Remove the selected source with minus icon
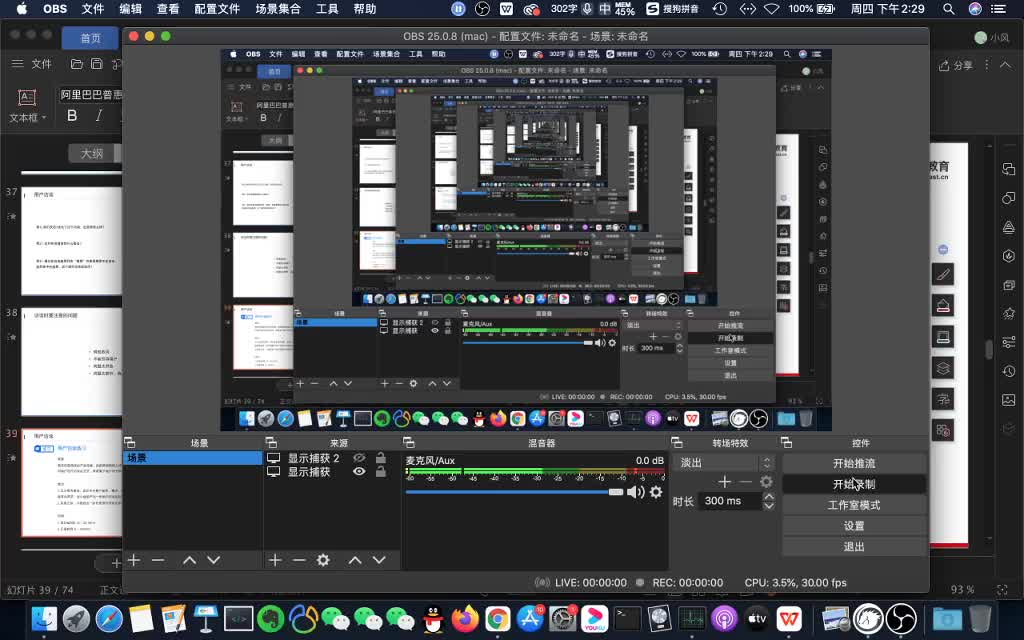Image resolution: width=1024 pixels, height=640 pixels. [299, 560]
